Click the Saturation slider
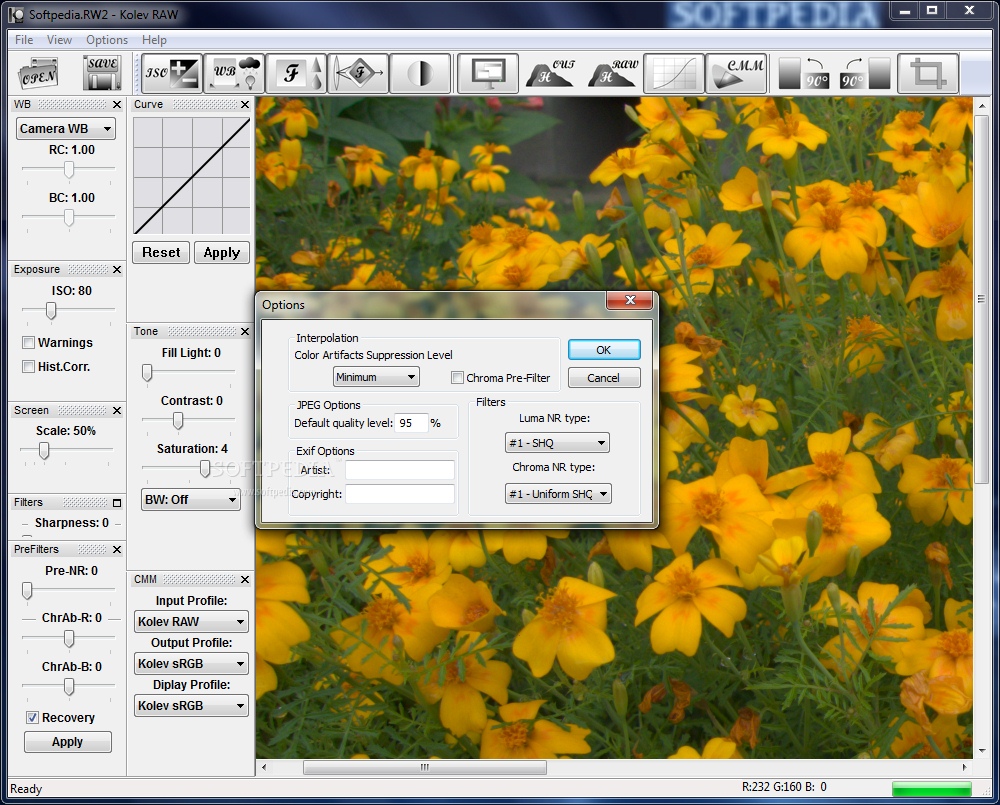 tap(204, 469)
